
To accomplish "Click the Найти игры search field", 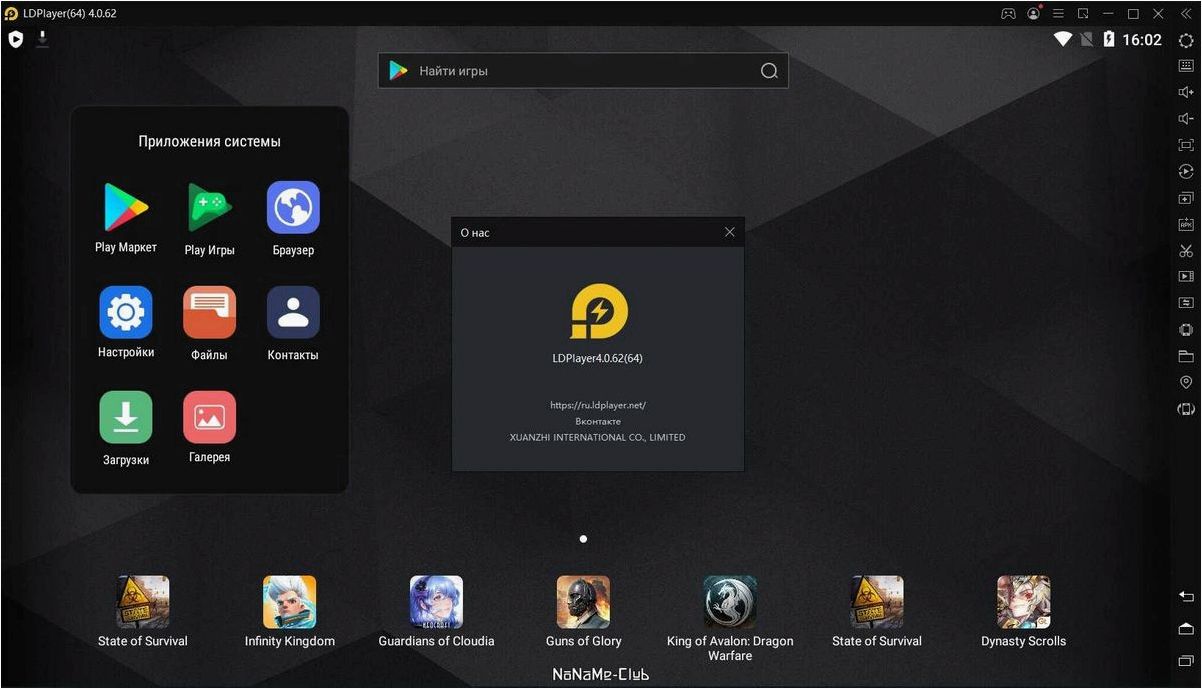I will point(583,71).
